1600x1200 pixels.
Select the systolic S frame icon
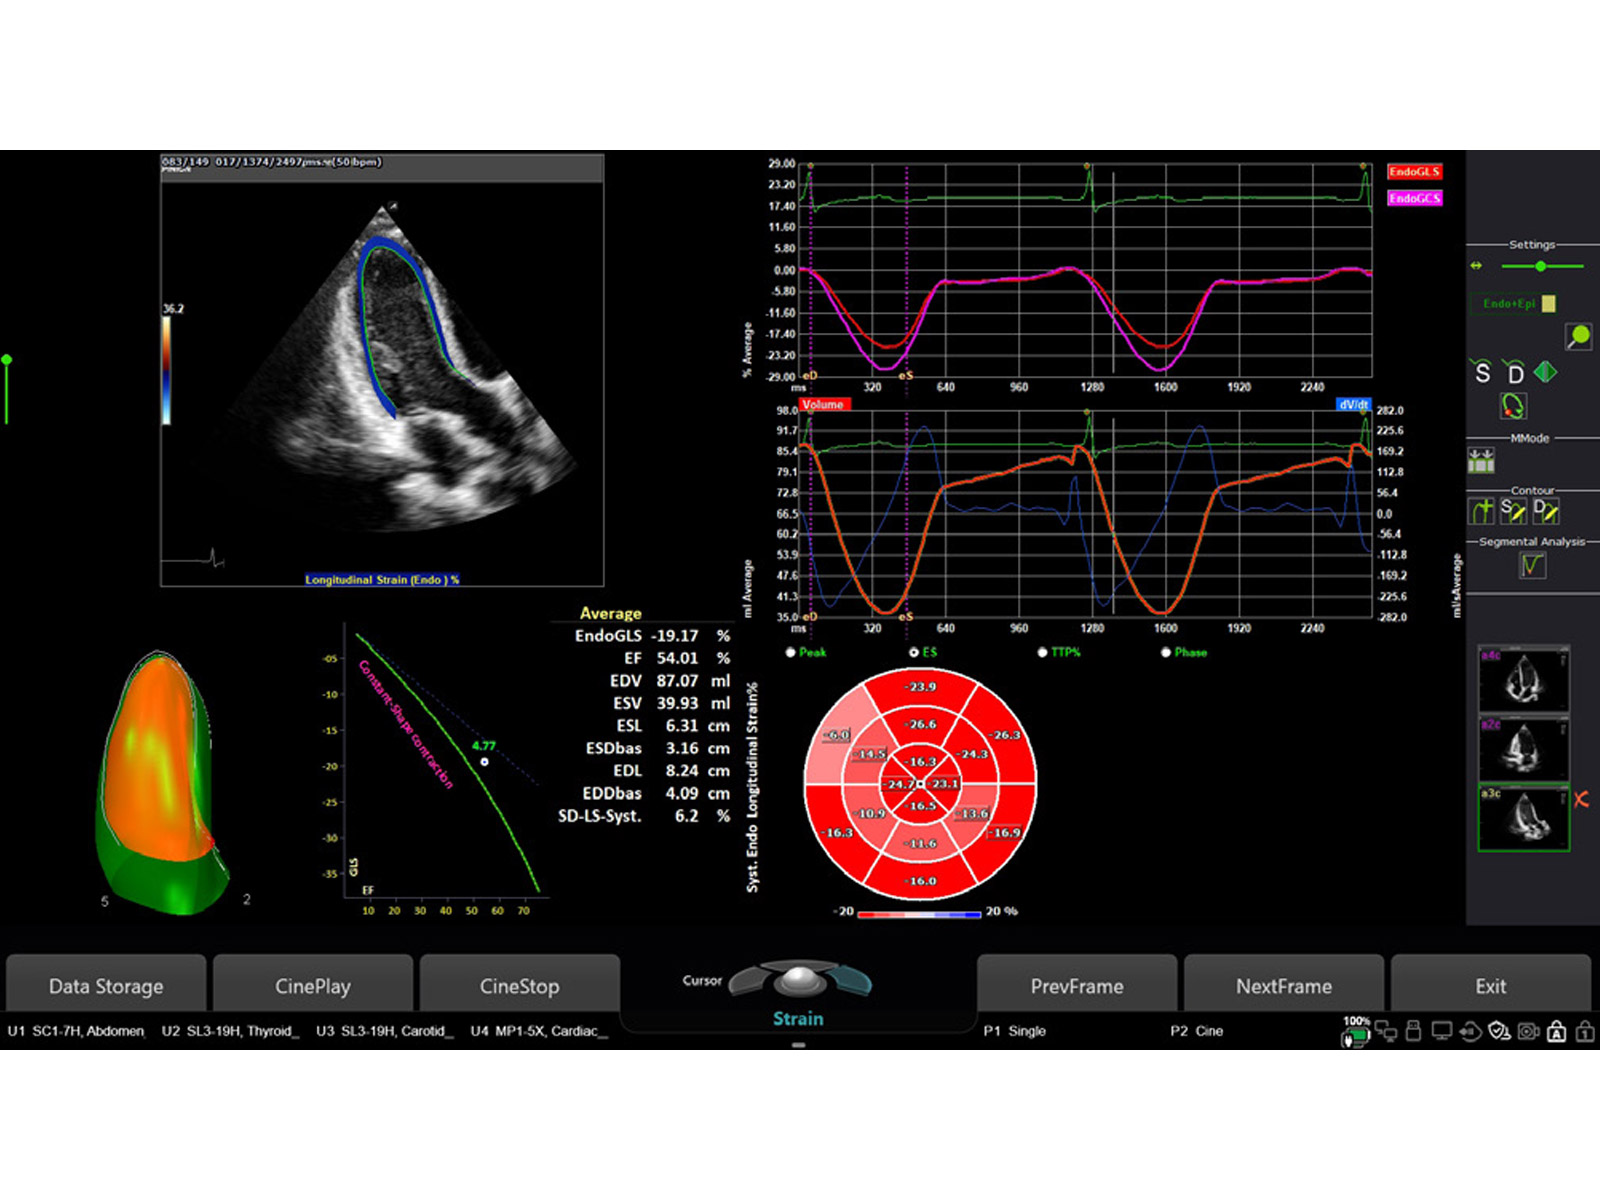click(x=1483, y=372)
